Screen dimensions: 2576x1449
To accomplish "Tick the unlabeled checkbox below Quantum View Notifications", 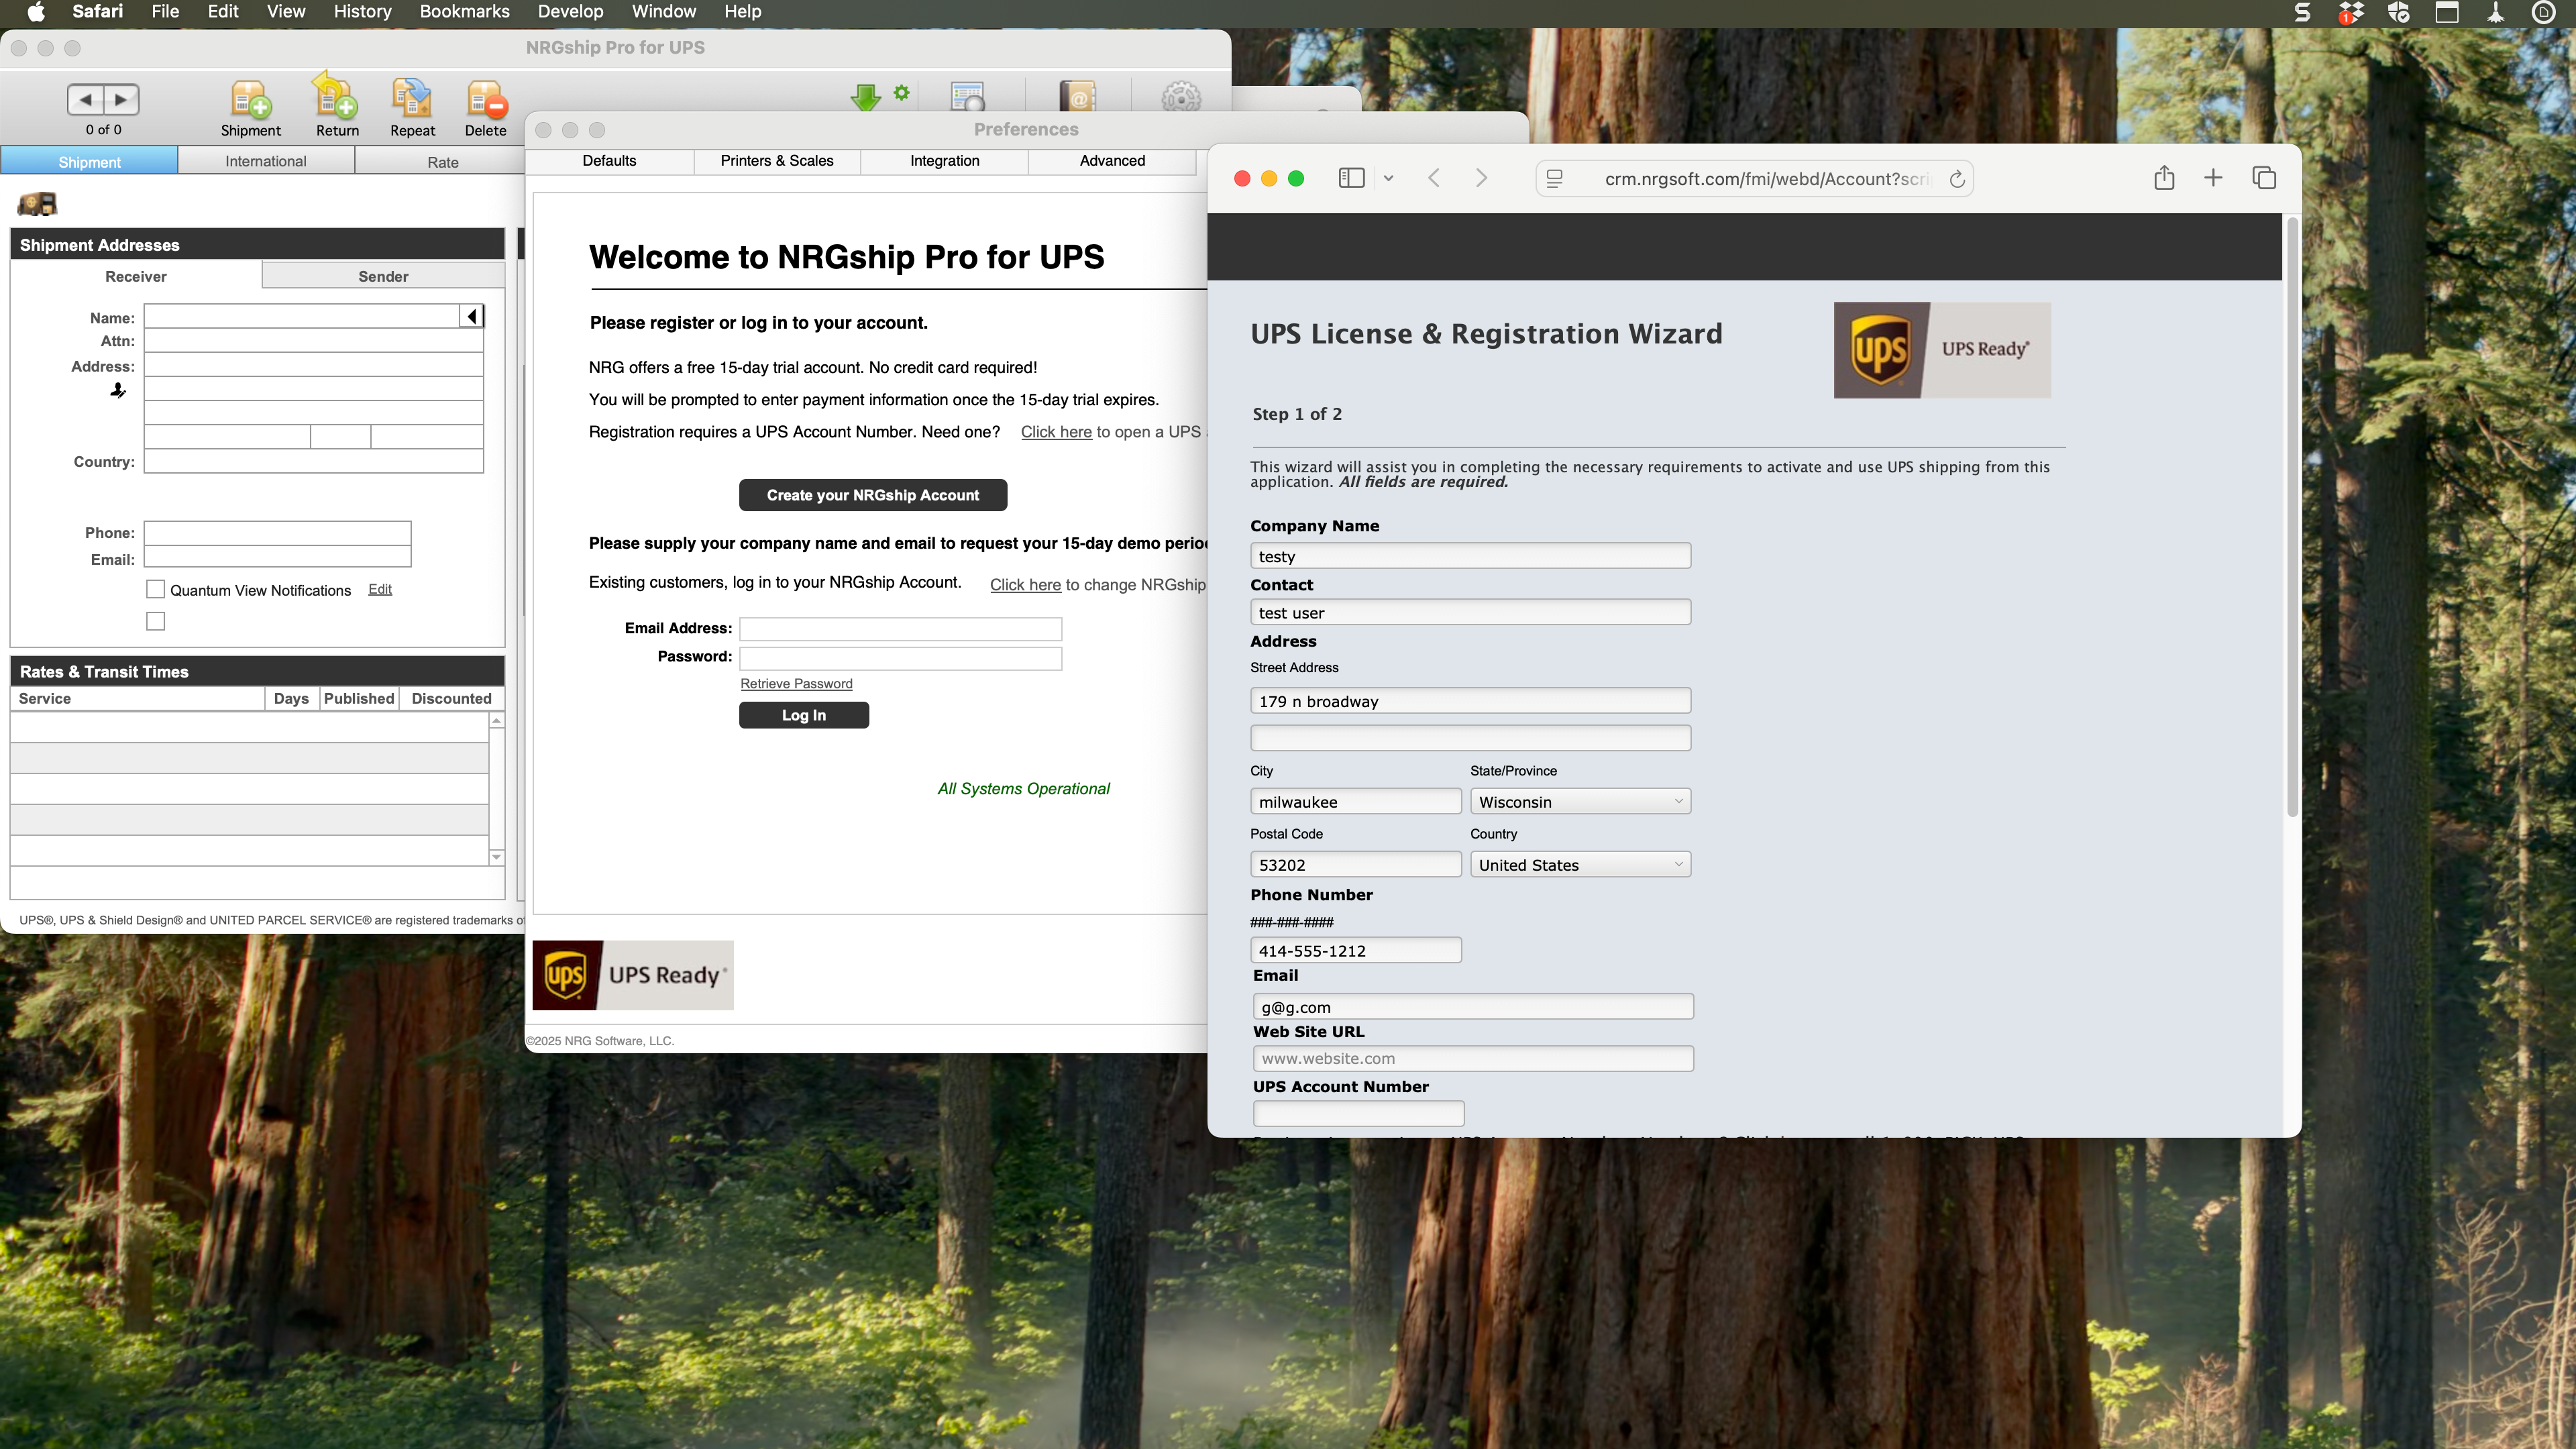I will [155, 621].
